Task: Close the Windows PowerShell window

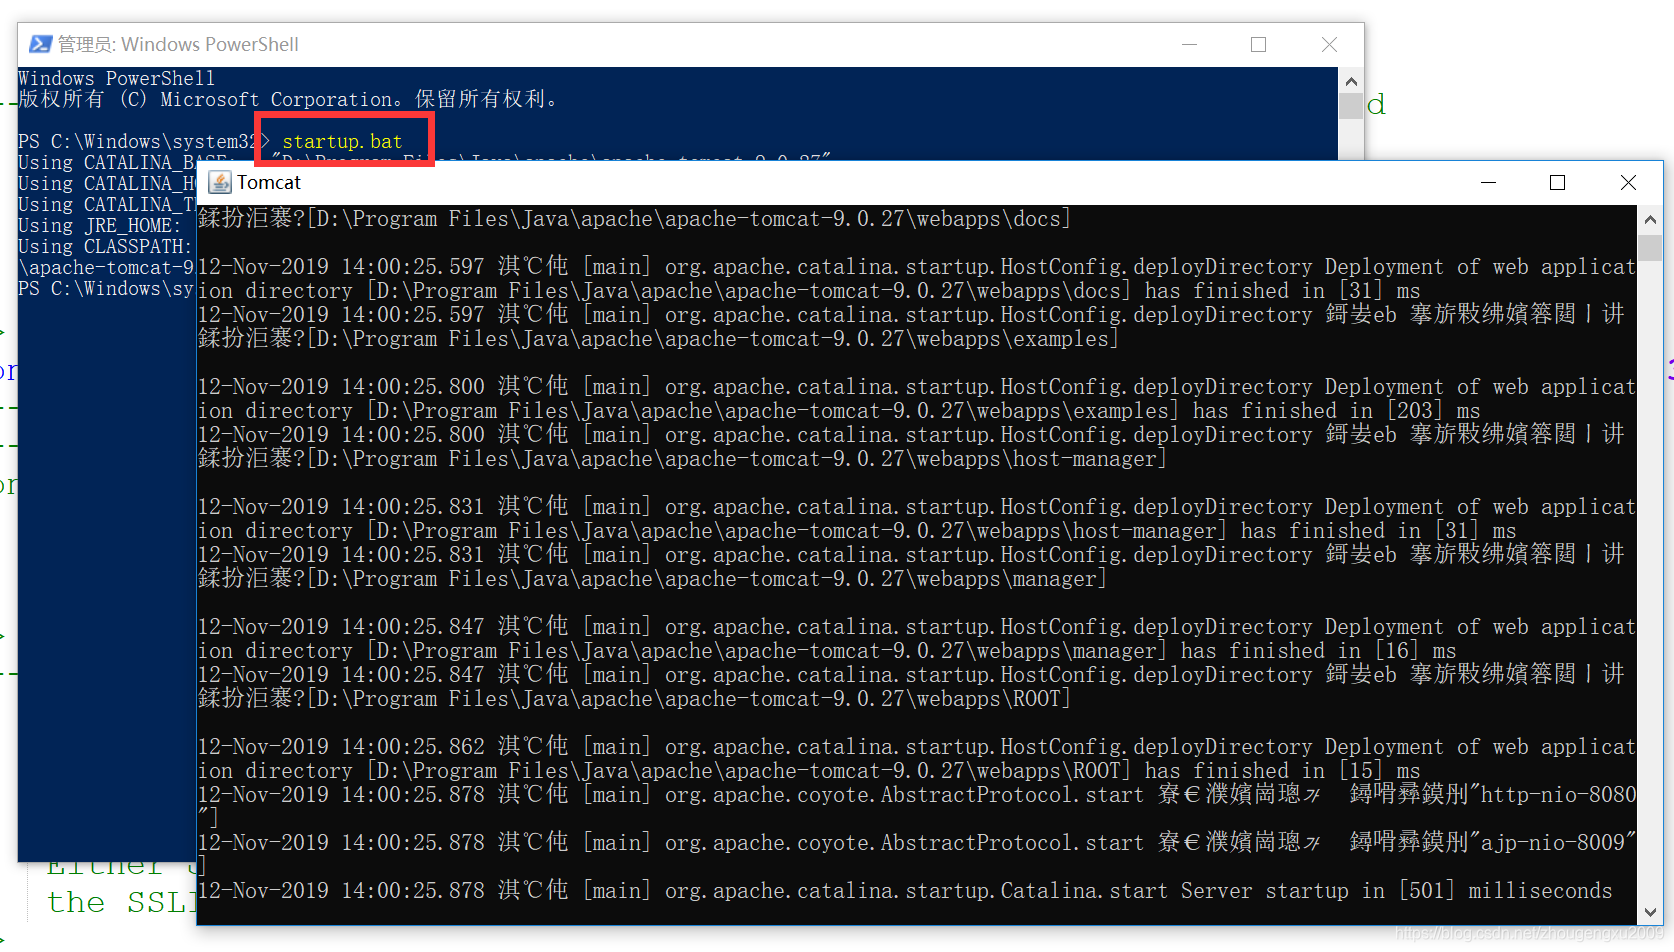Action: click(x=1329, y=44)
